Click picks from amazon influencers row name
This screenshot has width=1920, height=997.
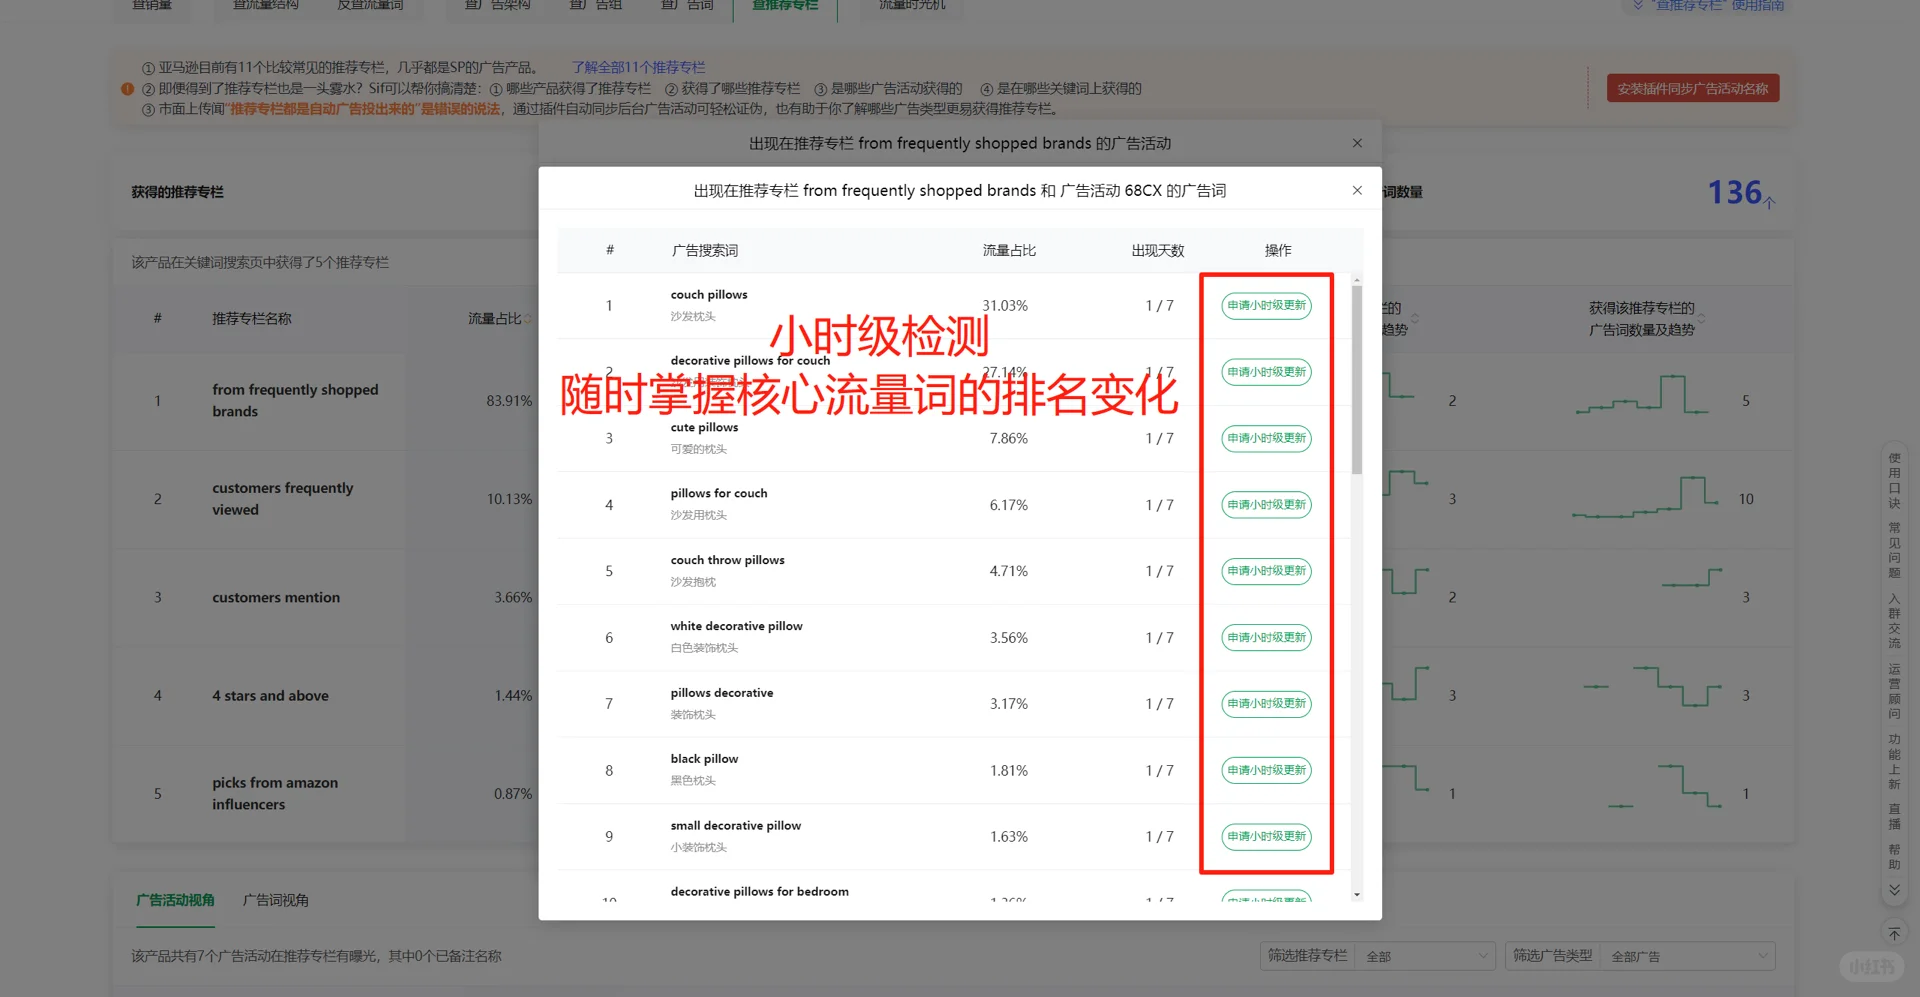[275, 793]
